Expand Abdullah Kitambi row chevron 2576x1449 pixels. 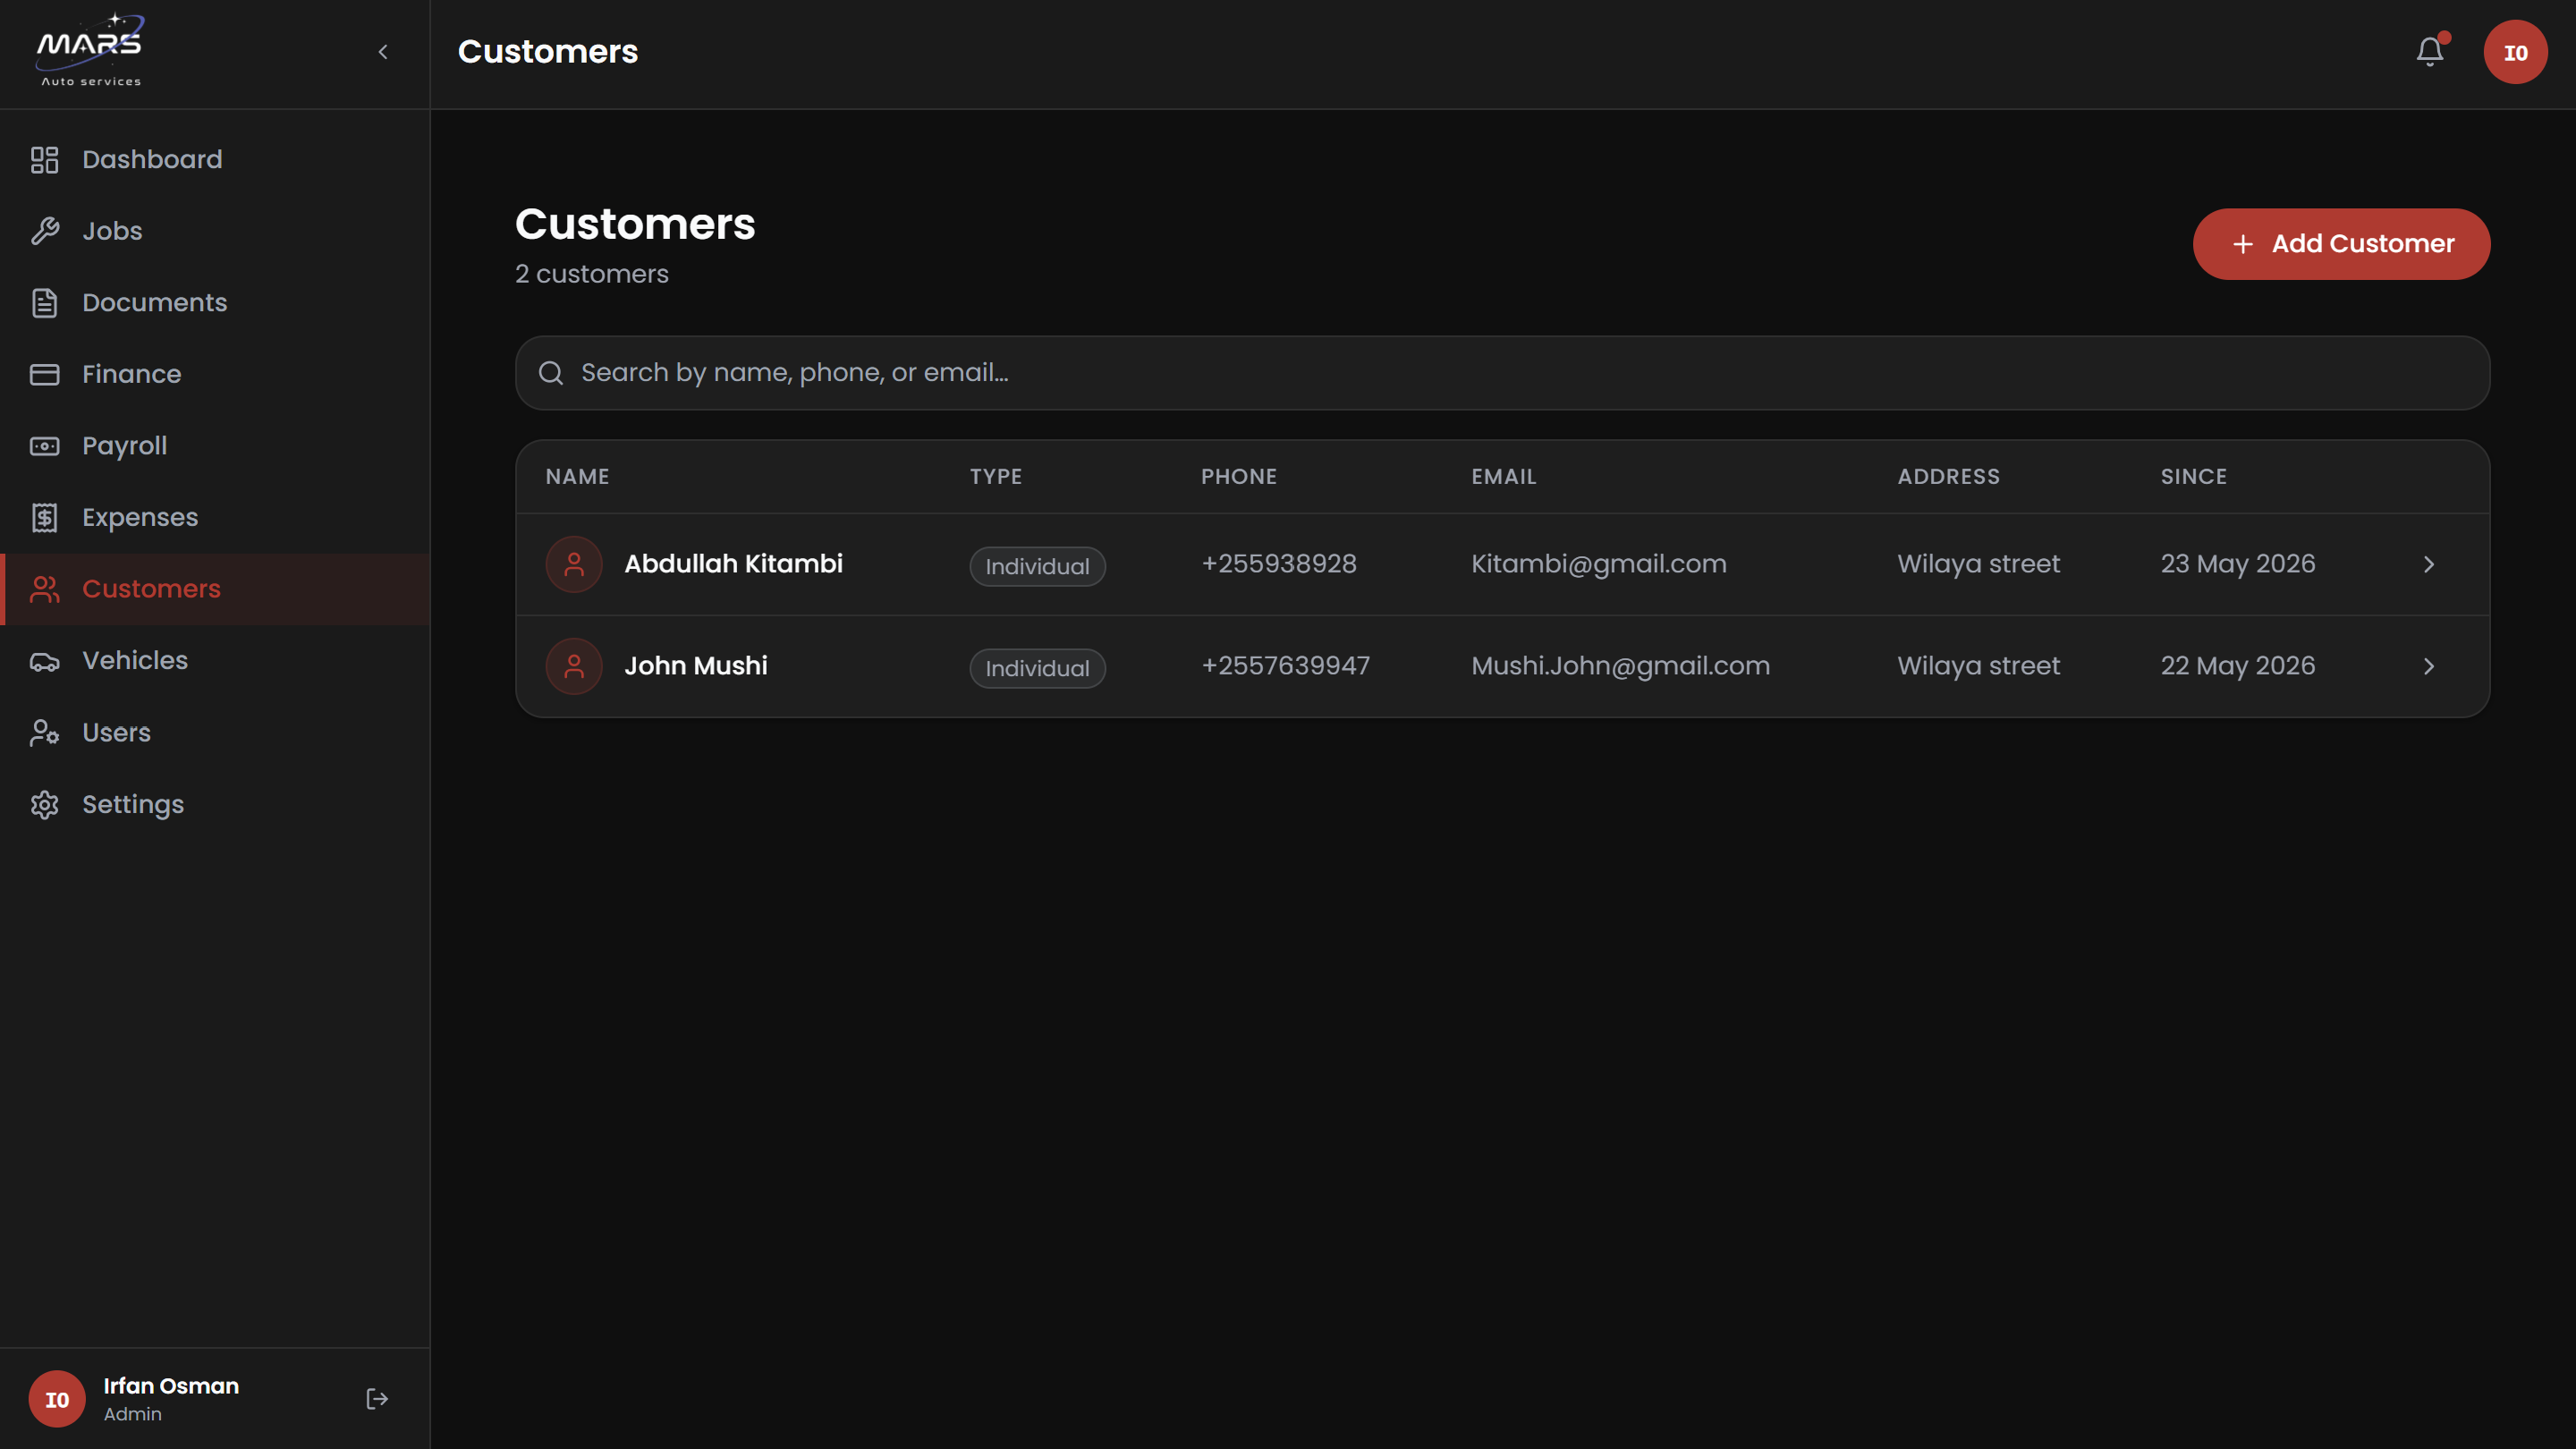(x=2429, y=565)
